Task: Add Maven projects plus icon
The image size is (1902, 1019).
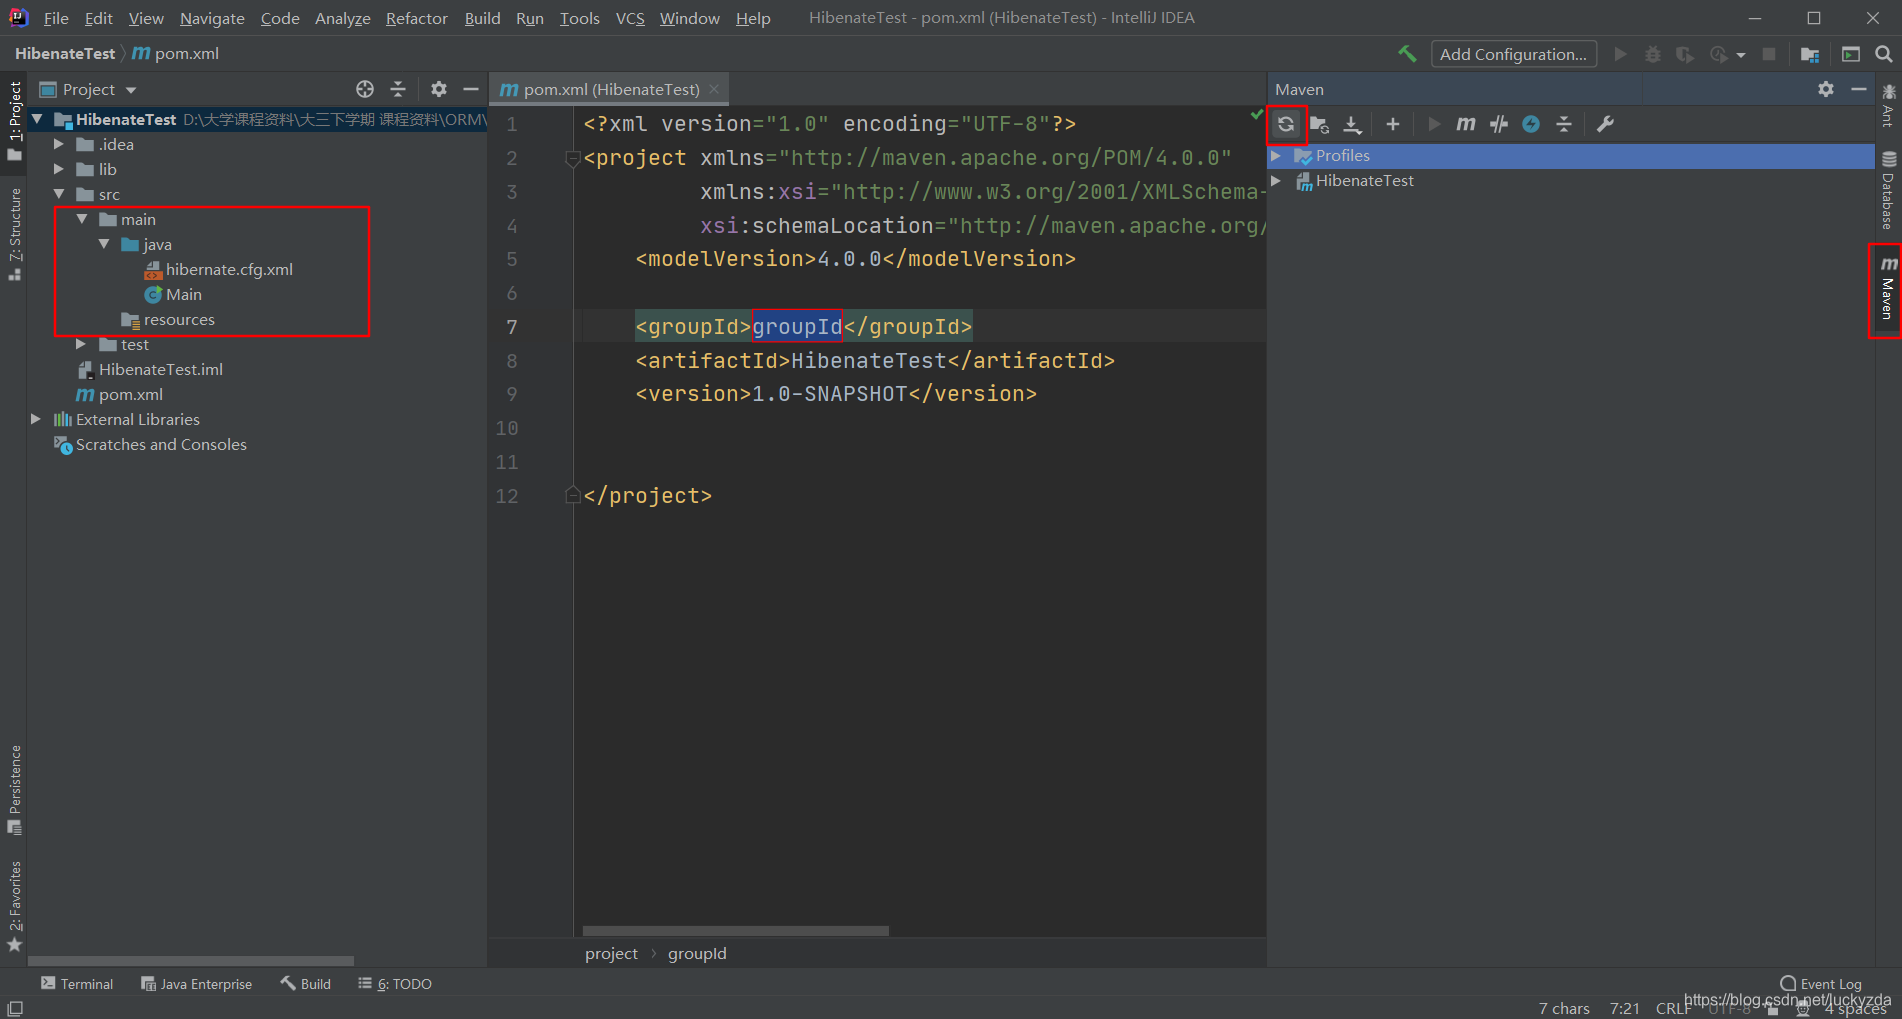Action: click(1393, 124)
